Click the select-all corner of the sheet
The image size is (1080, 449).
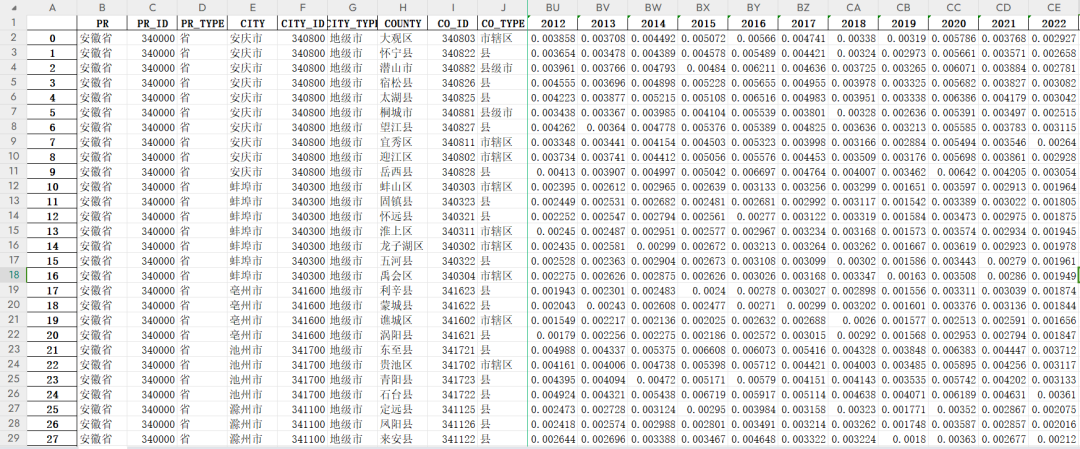14,8
